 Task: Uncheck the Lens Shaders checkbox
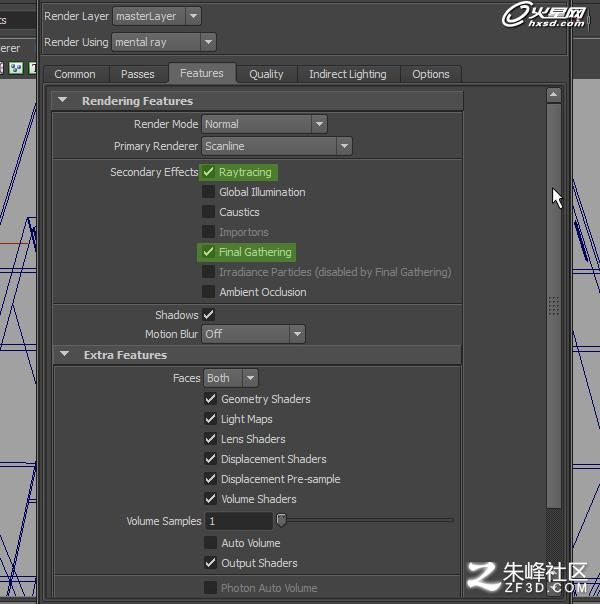(x=210, y=439)
